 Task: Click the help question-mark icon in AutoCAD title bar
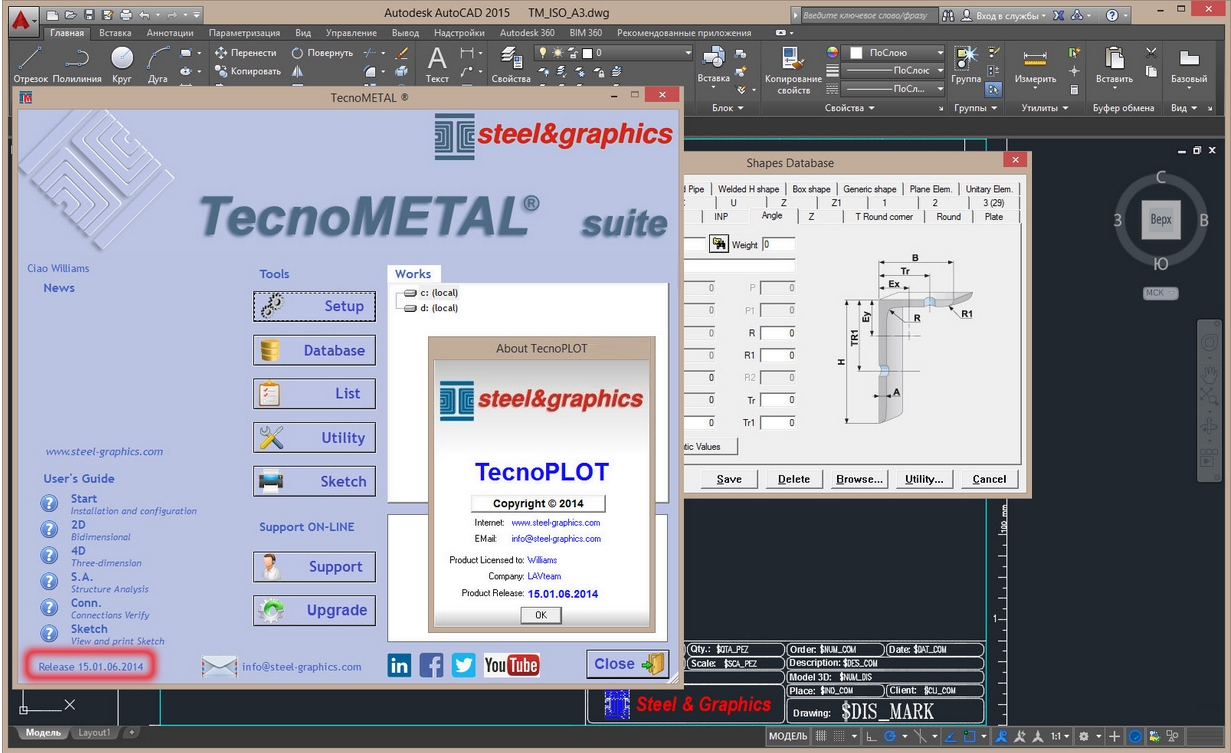(1112, 15)
